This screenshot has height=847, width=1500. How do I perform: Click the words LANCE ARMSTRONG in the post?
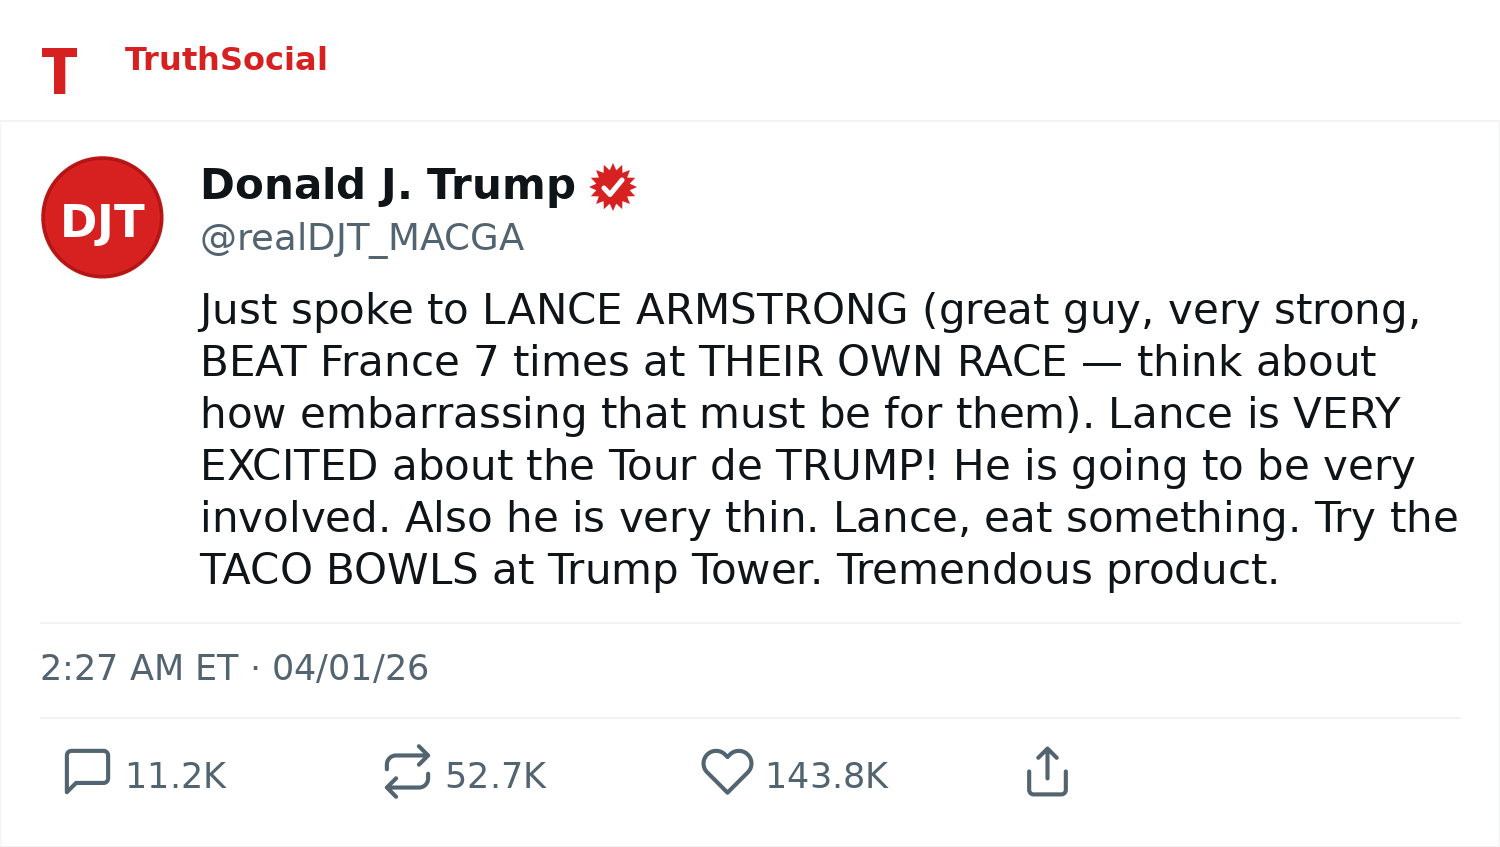click(x=695, y=310)
